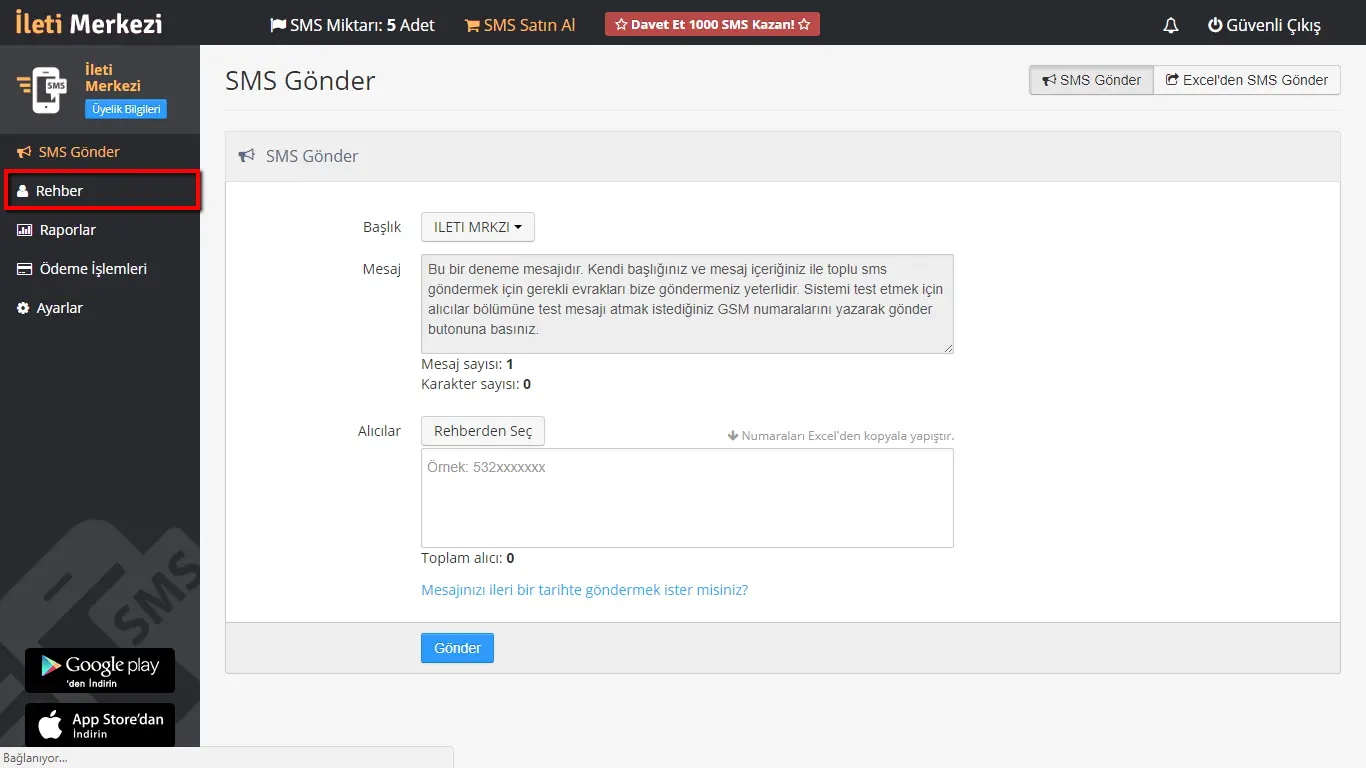The width and height of the screenshot is (1366, 768).
Task: Click the Alıcılar numbers input box
Action: [x=687, y=498]
